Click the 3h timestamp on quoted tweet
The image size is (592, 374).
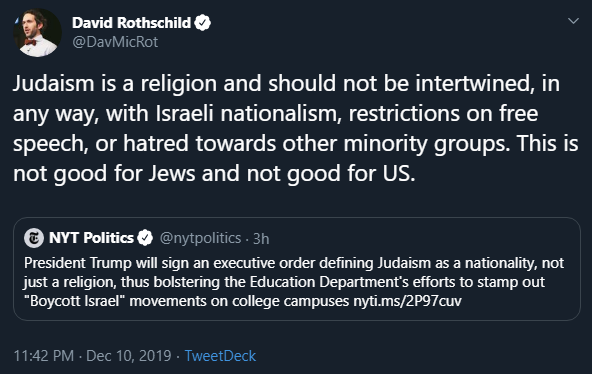(261, 239)
